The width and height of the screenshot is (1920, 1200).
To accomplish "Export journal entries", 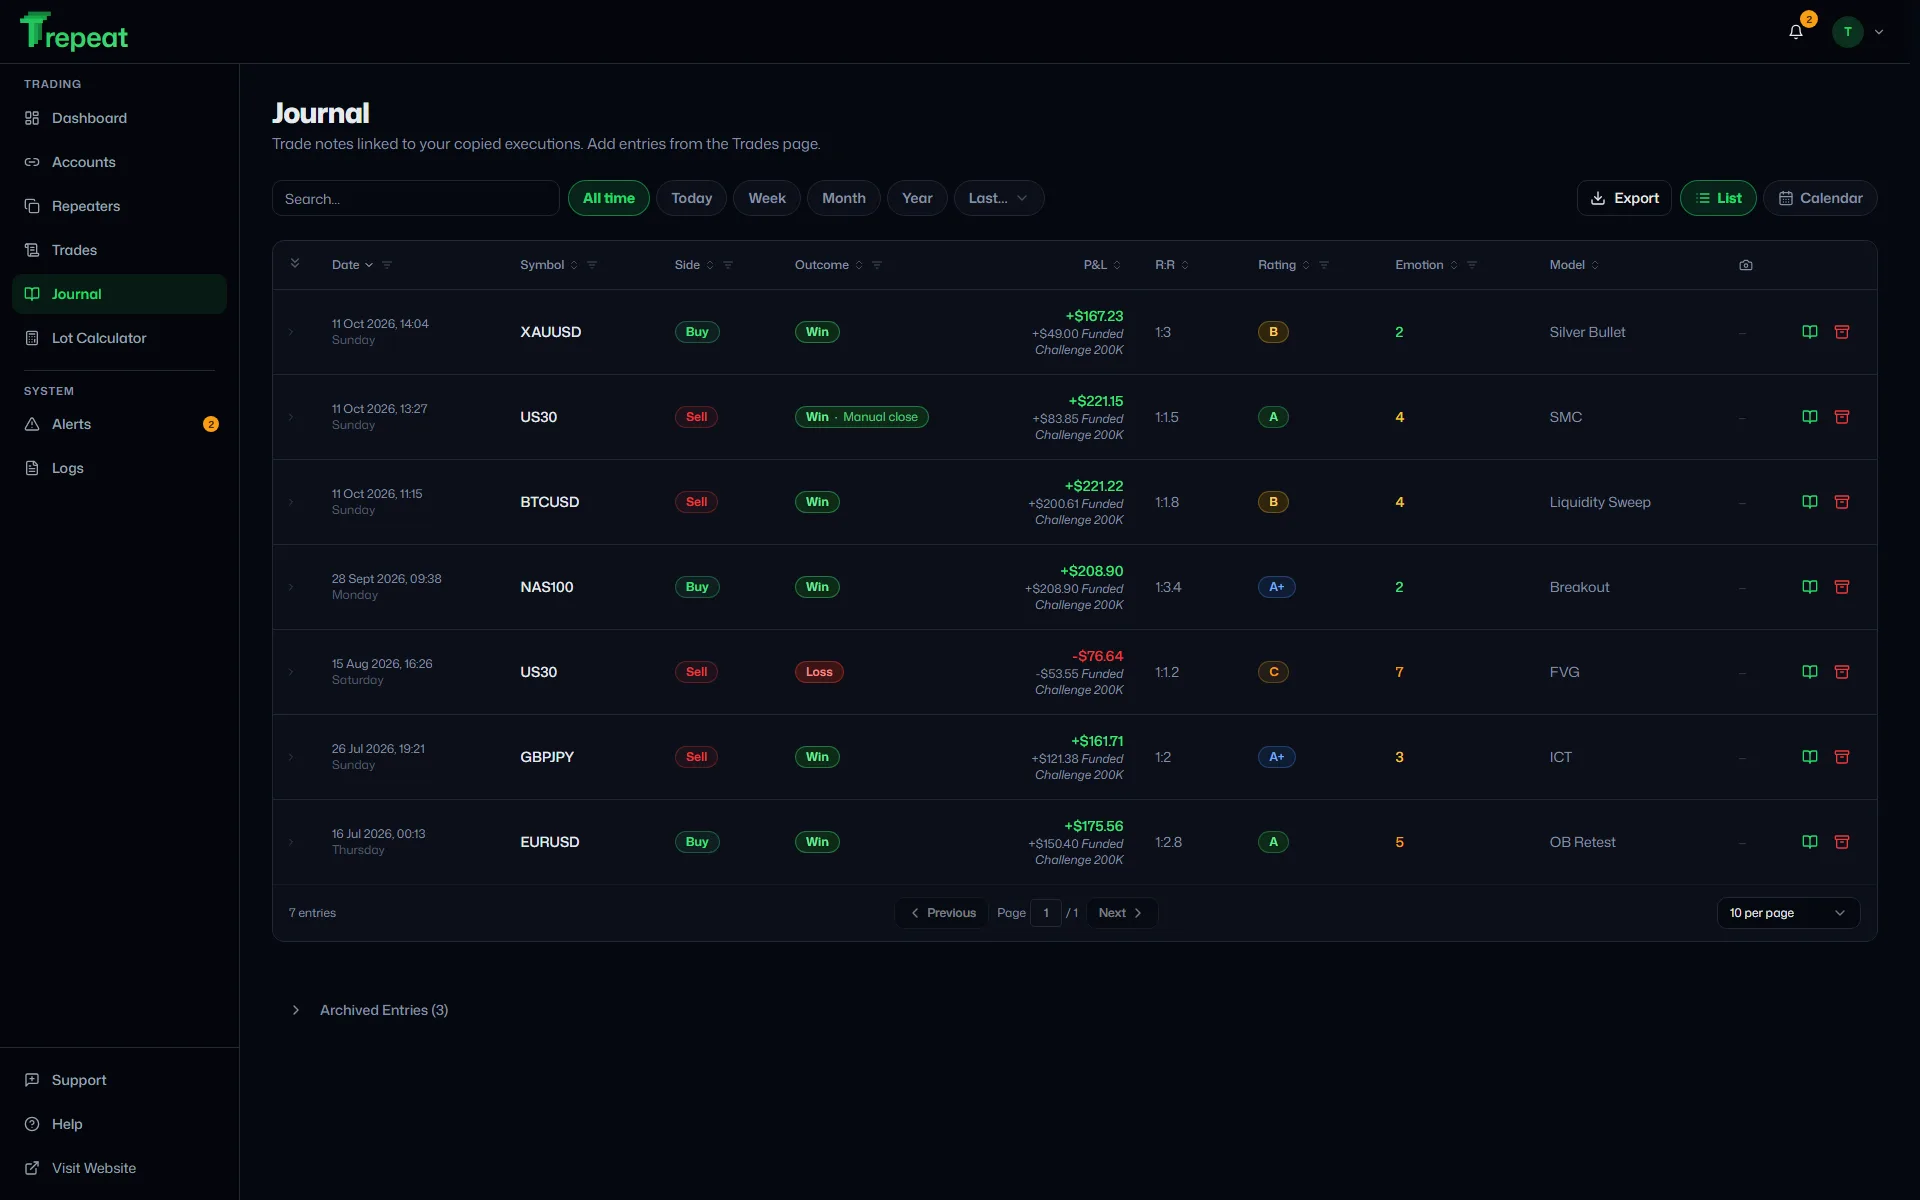I will click(x=1624, y=198).
